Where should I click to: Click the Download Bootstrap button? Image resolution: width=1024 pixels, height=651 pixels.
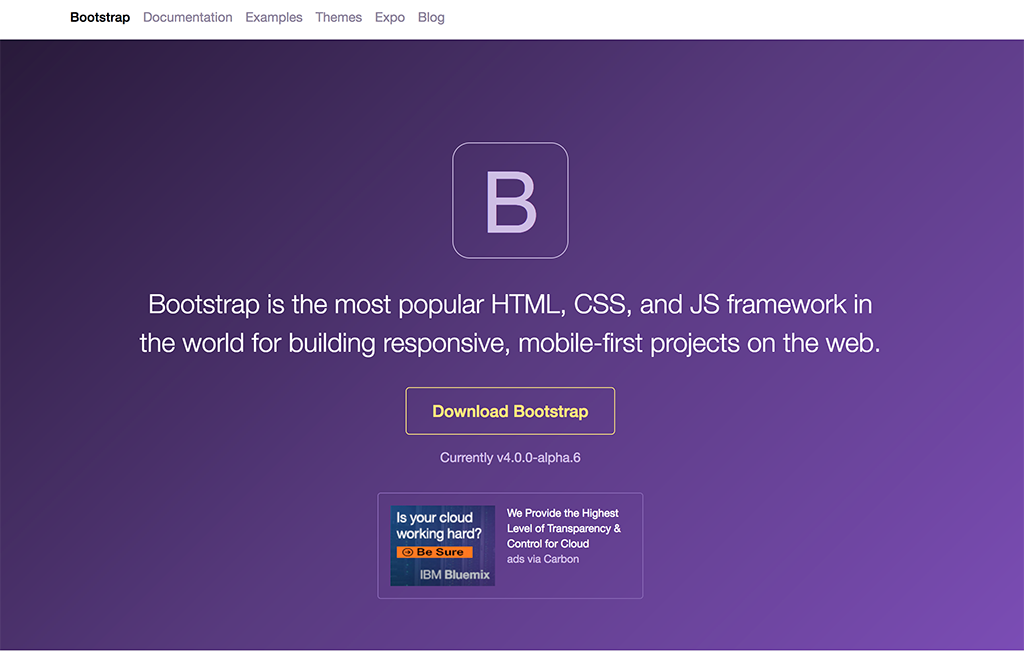point(510,411)
